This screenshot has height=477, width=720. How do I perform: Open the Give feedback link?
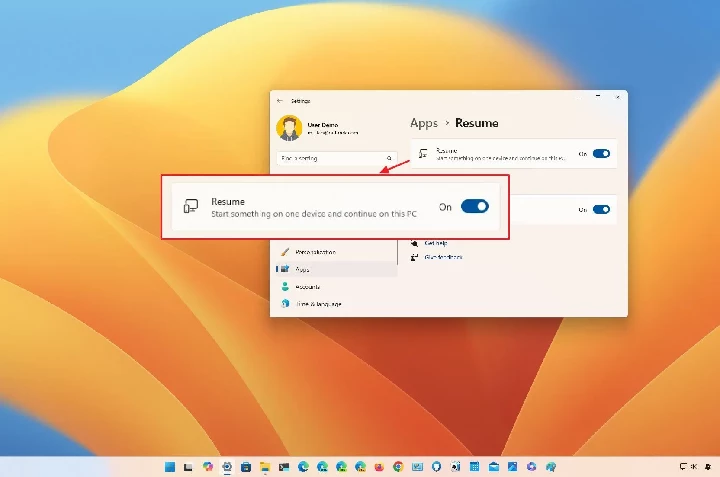(x=443, y=257)
